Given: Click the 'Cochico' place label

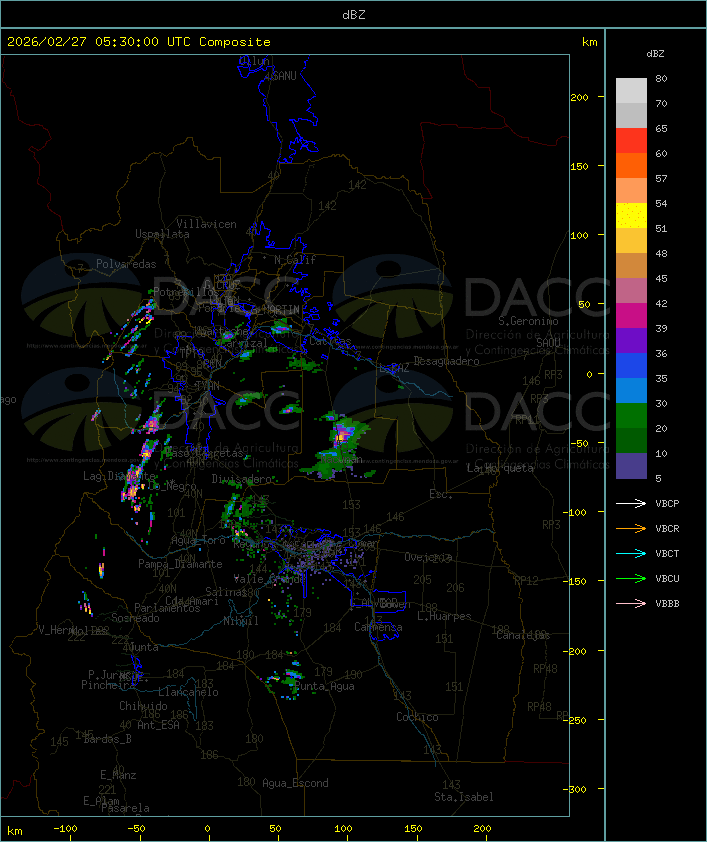Looking at the screenshot, I should point(417,717).
